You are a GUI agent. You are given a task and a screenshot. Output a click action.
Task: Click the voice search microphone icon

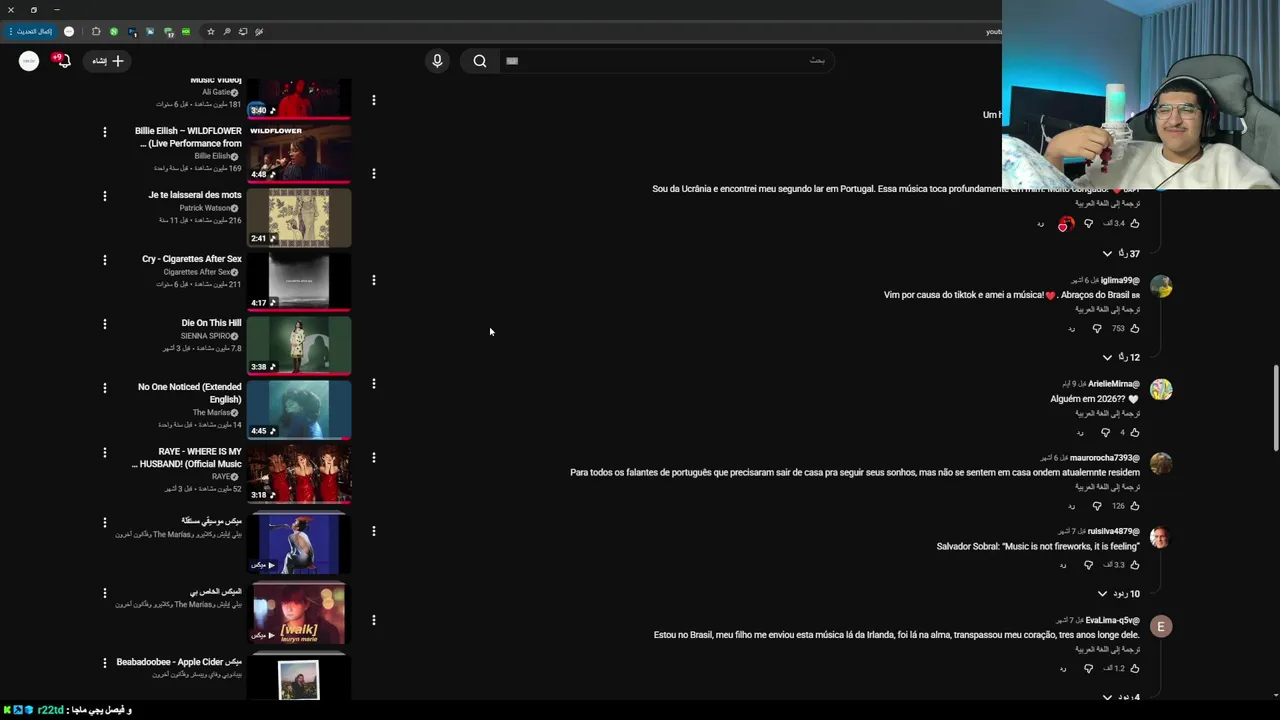(x=437, y=61)
